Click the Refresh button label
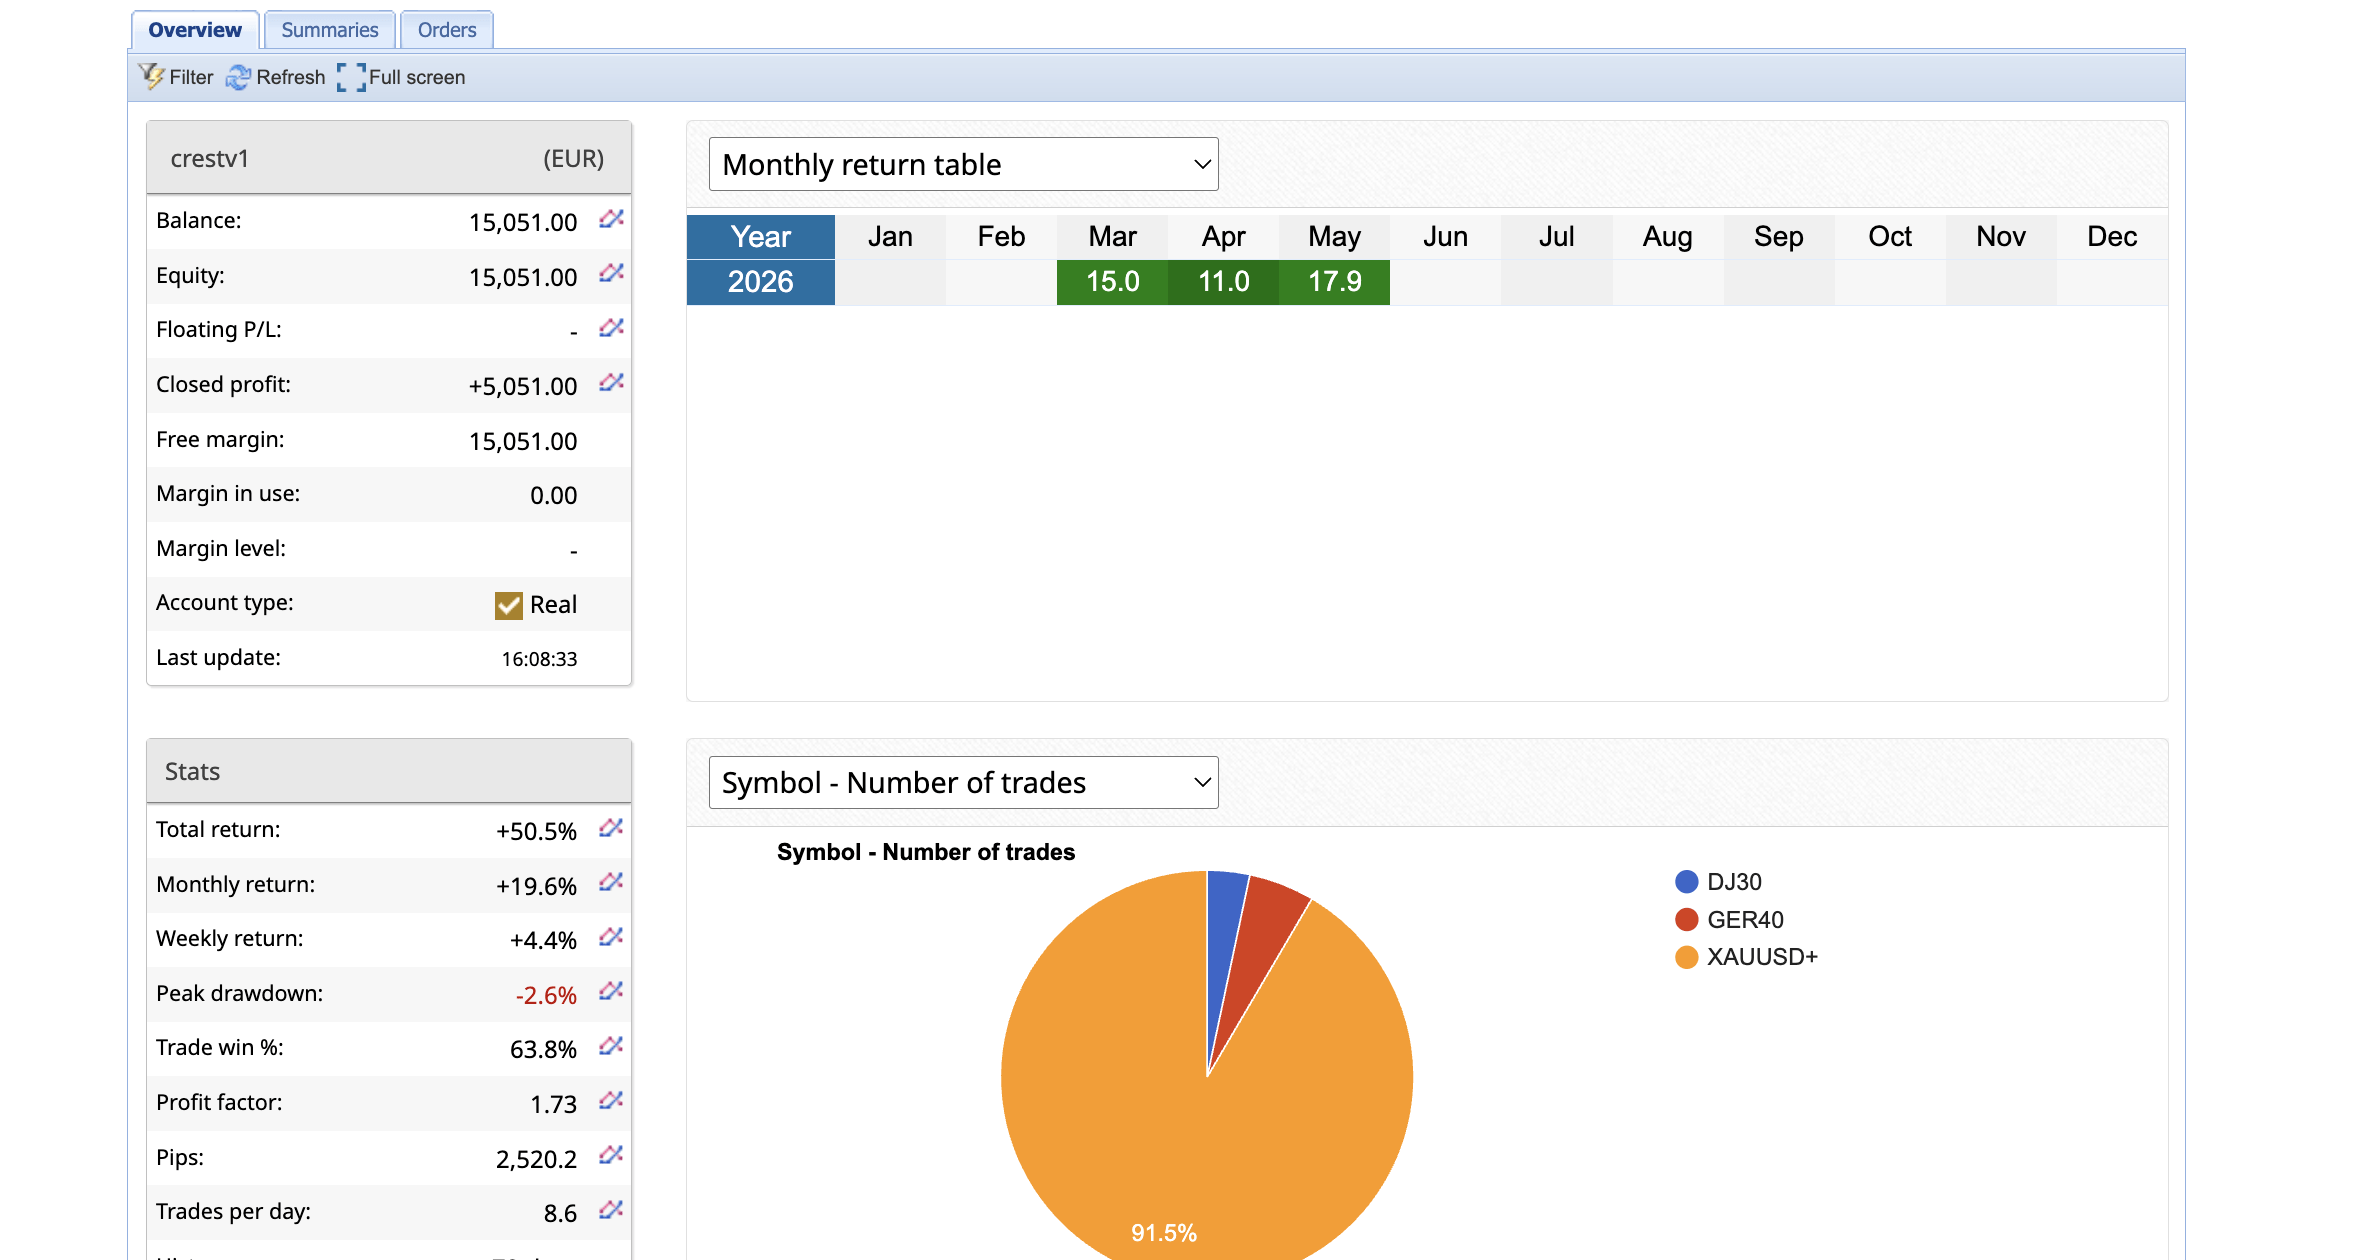The width and height of the screenshot is (2358, 1260). click(x=291, y=77)
